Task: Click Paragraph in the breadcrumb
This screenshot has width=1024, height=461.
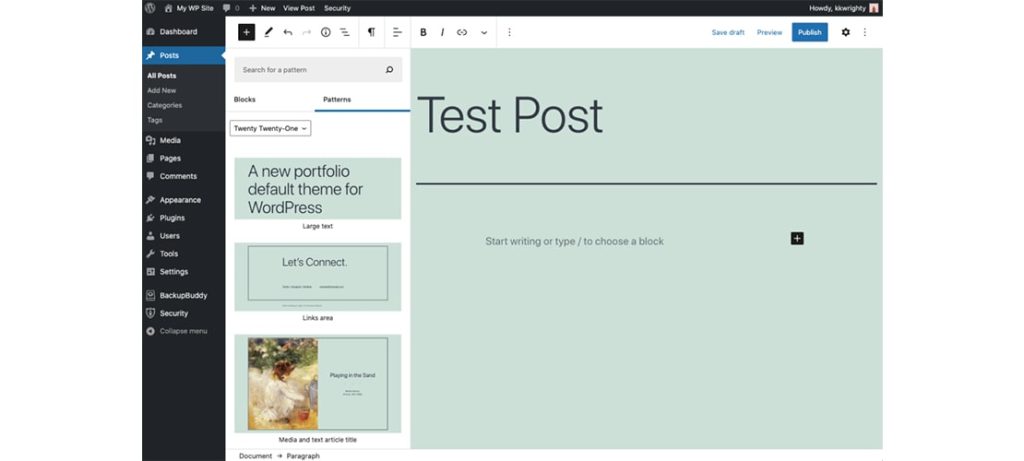Action: [303, 456]
